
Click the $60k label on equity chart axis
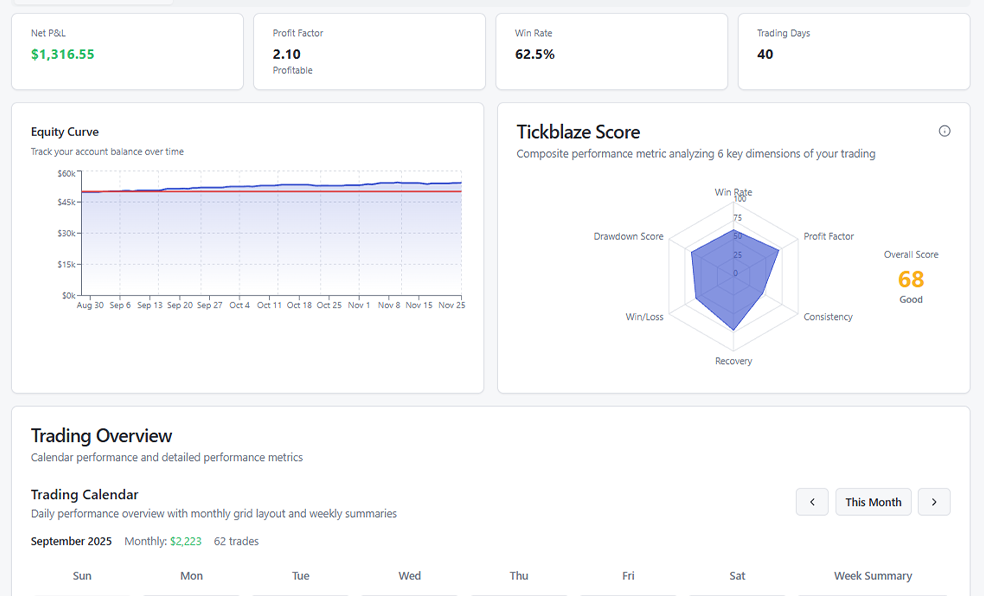[66, 173]
